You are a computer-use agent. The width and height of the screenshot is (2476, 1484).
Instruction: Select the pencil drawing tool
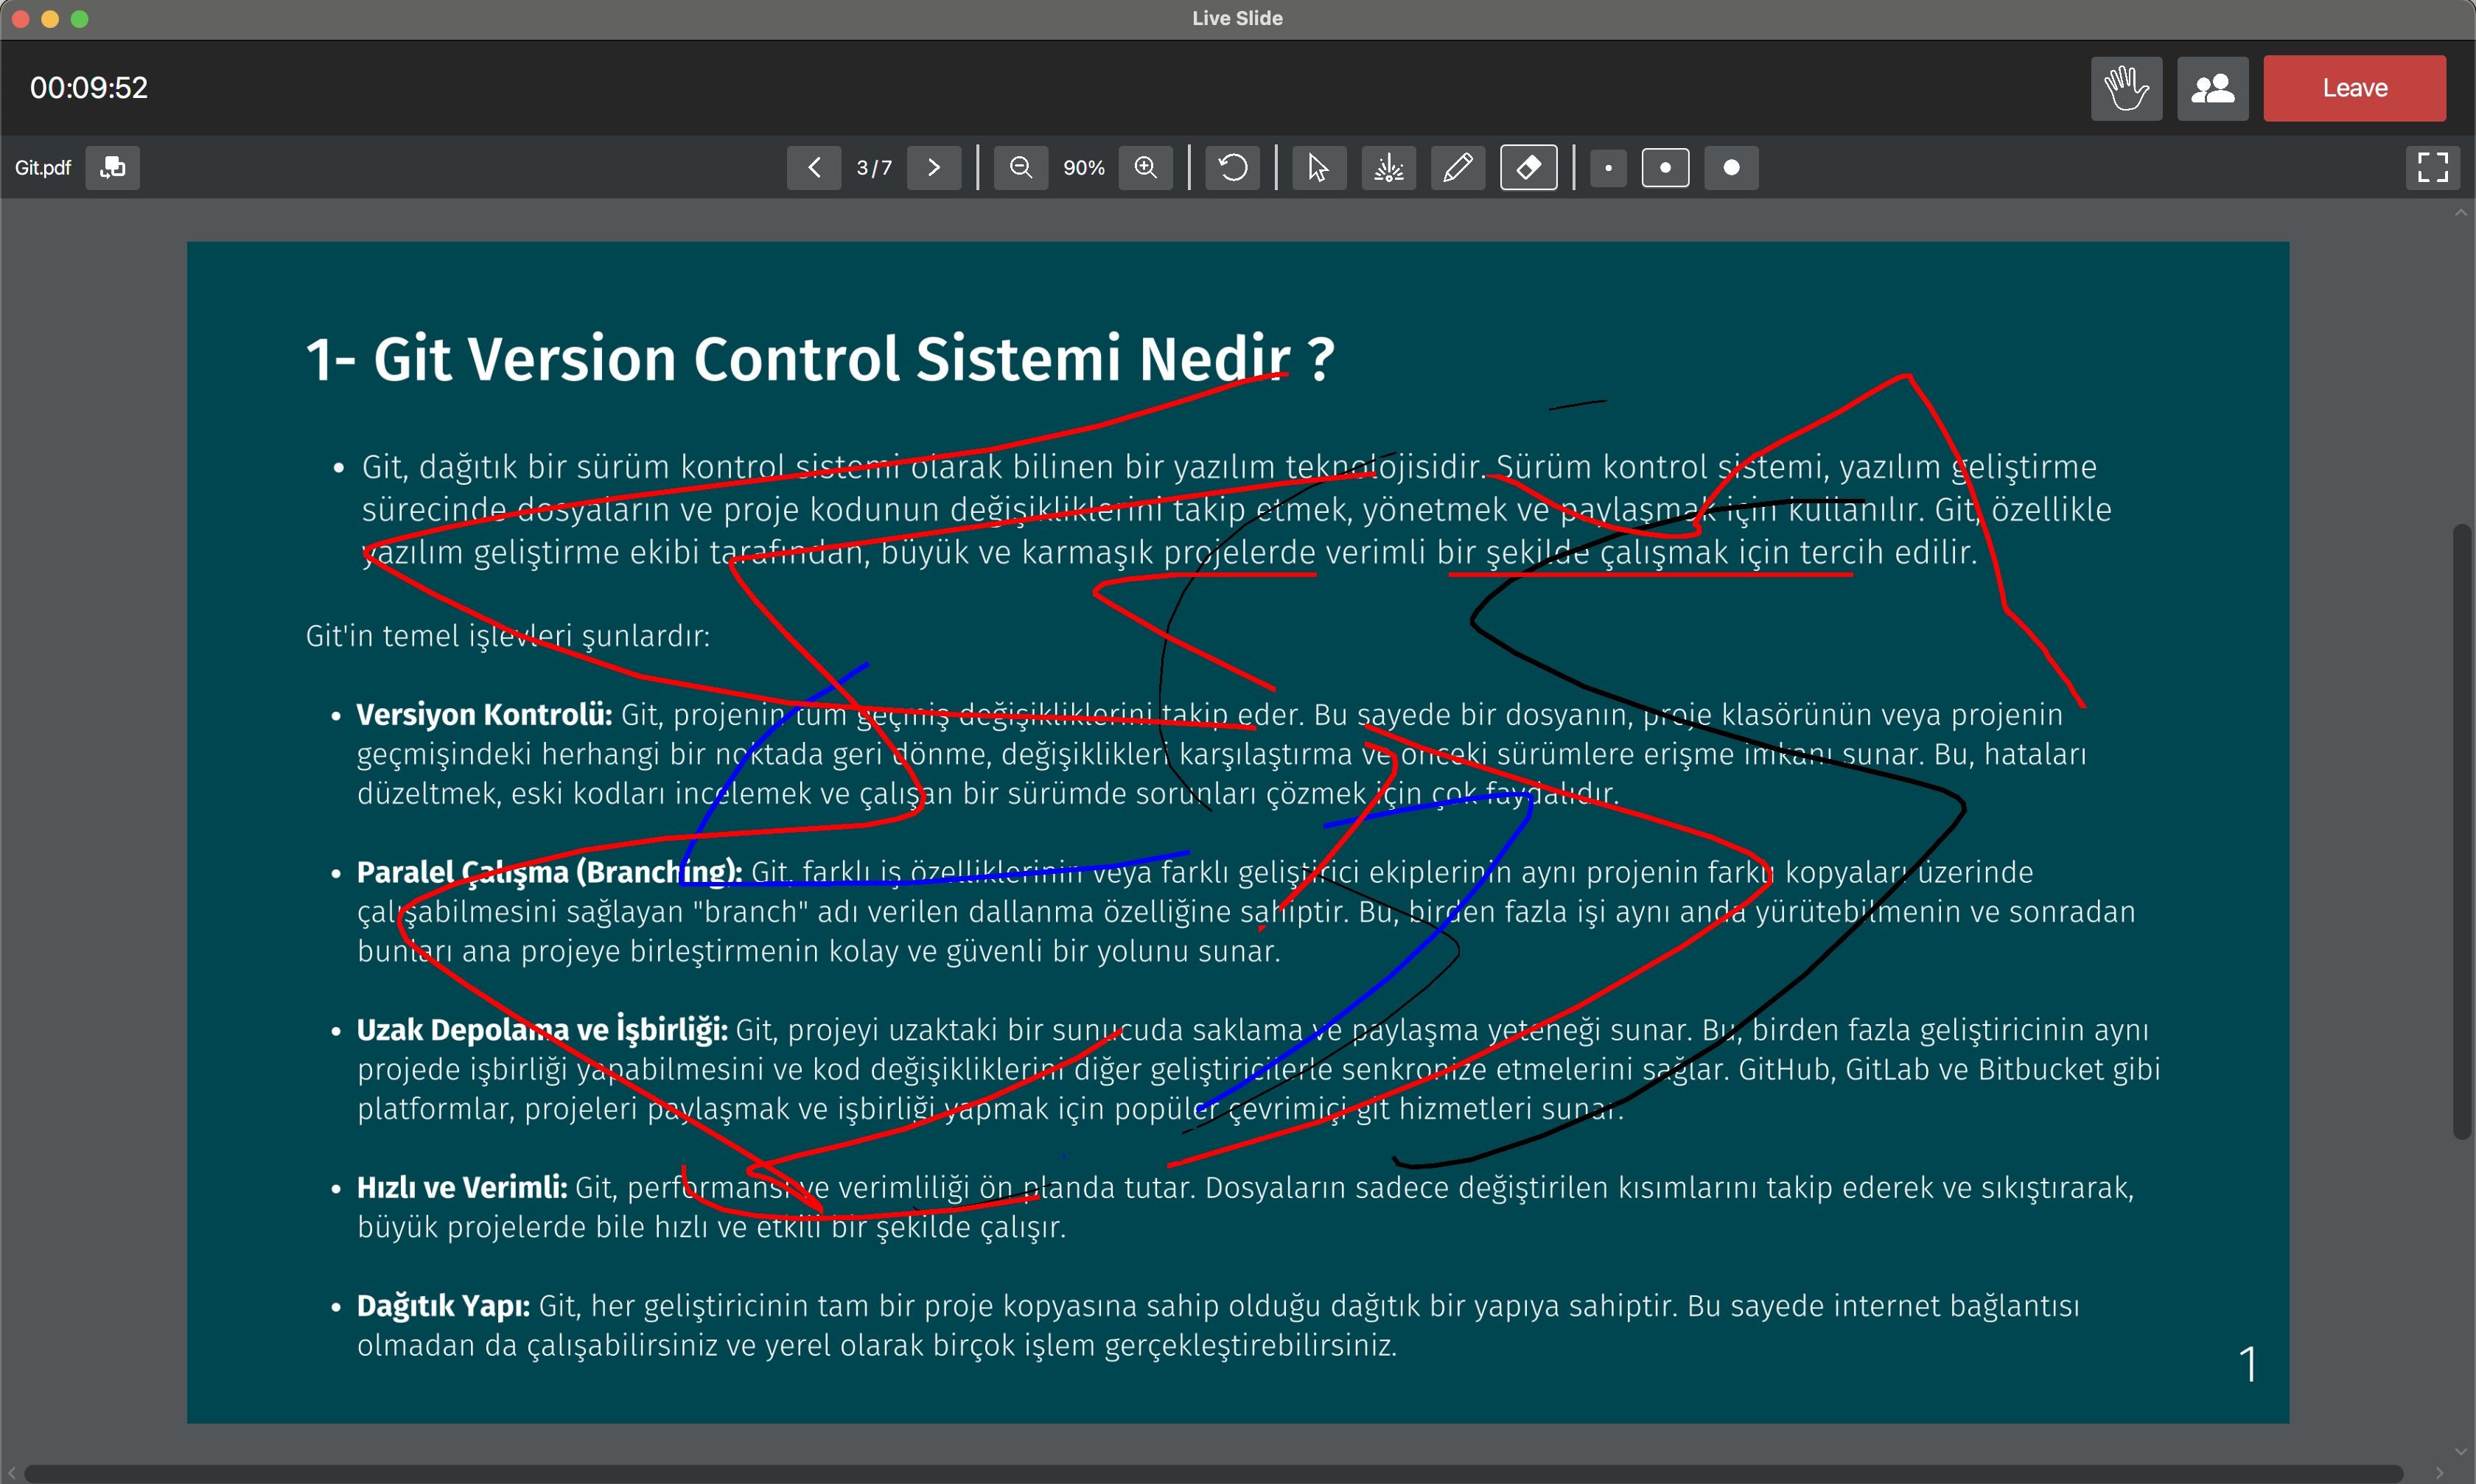click(x=1458, y=167)
